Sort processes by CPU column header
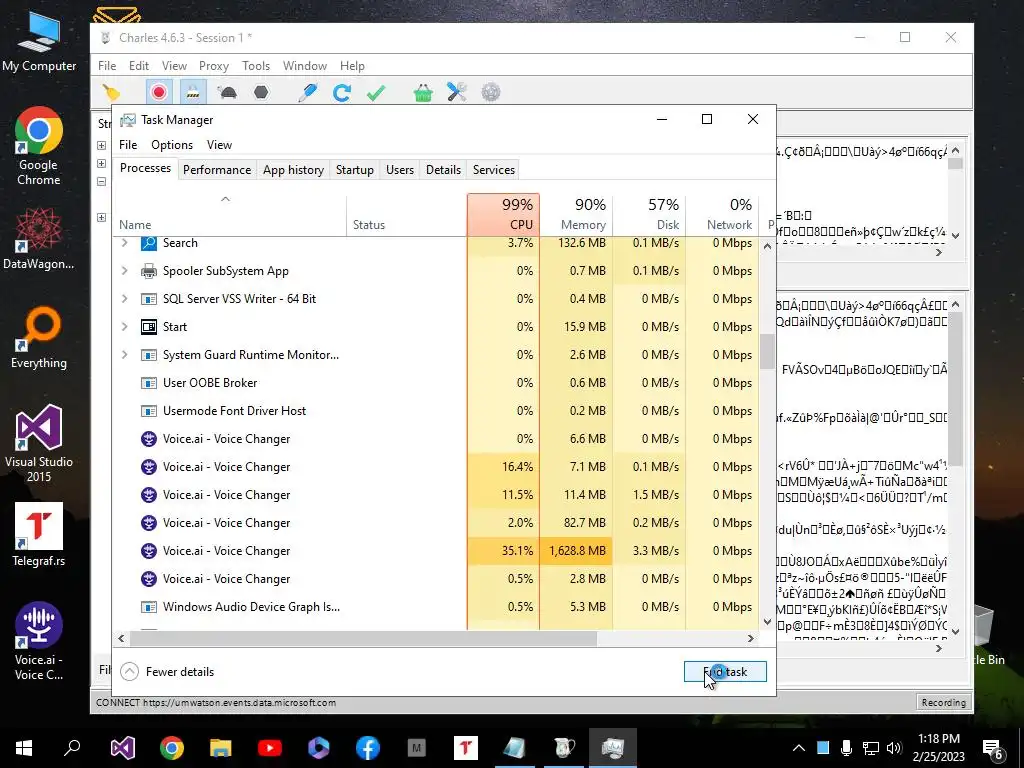 click(504, 215)
